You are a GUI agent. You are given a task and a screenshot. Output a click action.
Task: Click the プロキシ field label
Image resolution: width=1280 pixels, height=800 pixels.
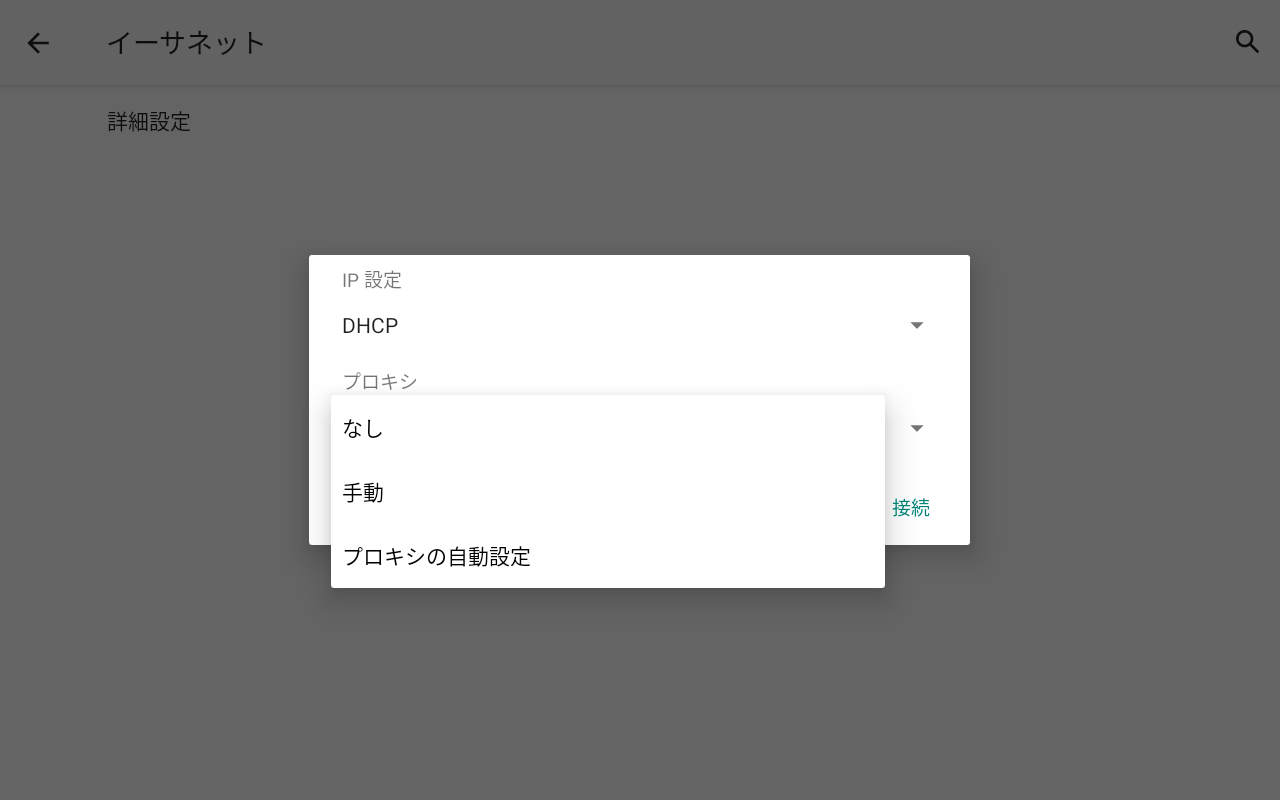tap(380, 381)
